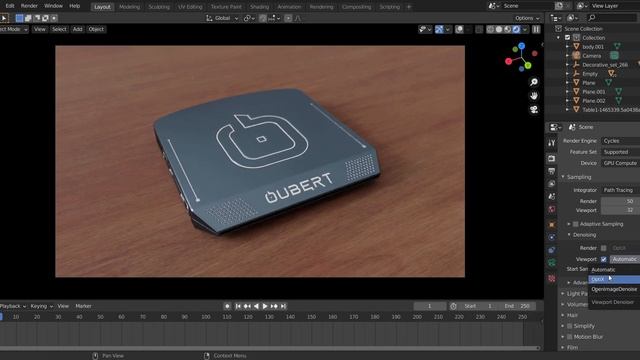This screenshot has width=640, height=360.
Task: Open the Output properties tab
Action: 552,171
